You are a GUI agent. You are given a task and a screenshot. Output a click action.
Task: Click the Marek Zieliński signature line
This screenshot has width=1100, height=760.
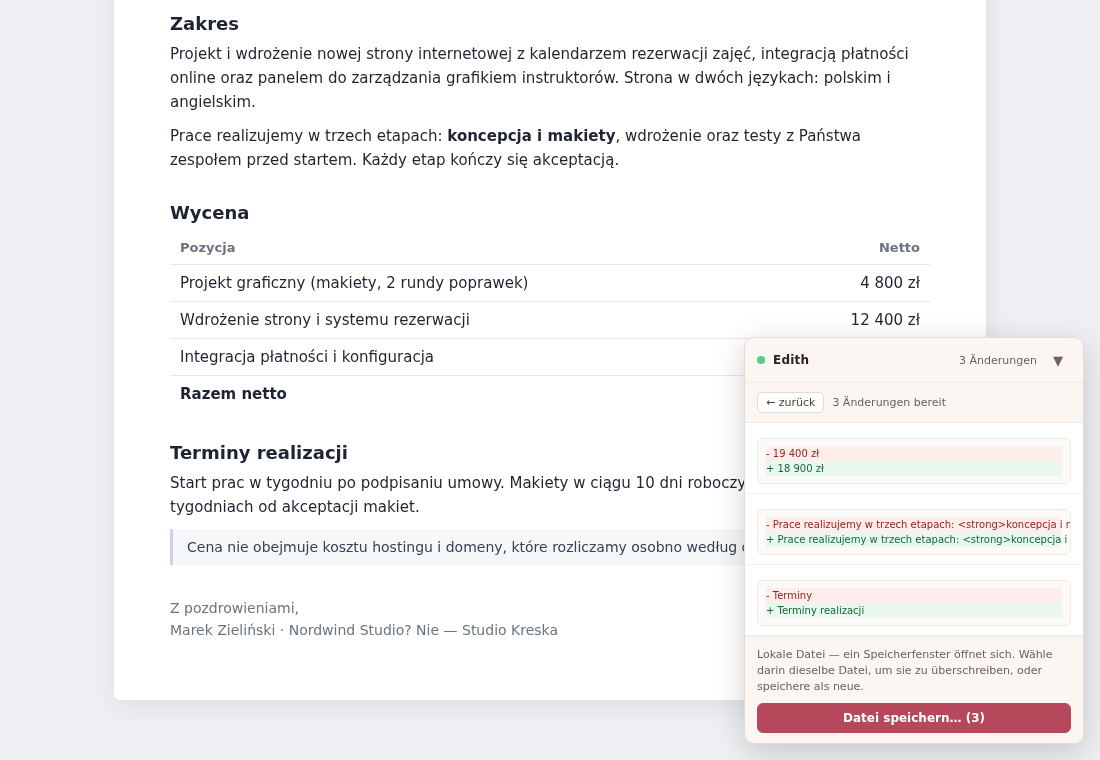[363, 630]
